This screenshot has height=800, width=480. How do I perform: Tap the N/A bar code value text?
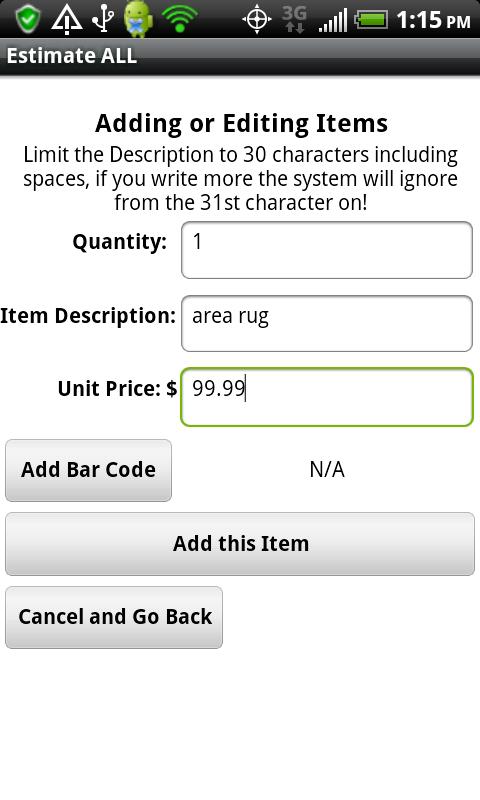327,469
